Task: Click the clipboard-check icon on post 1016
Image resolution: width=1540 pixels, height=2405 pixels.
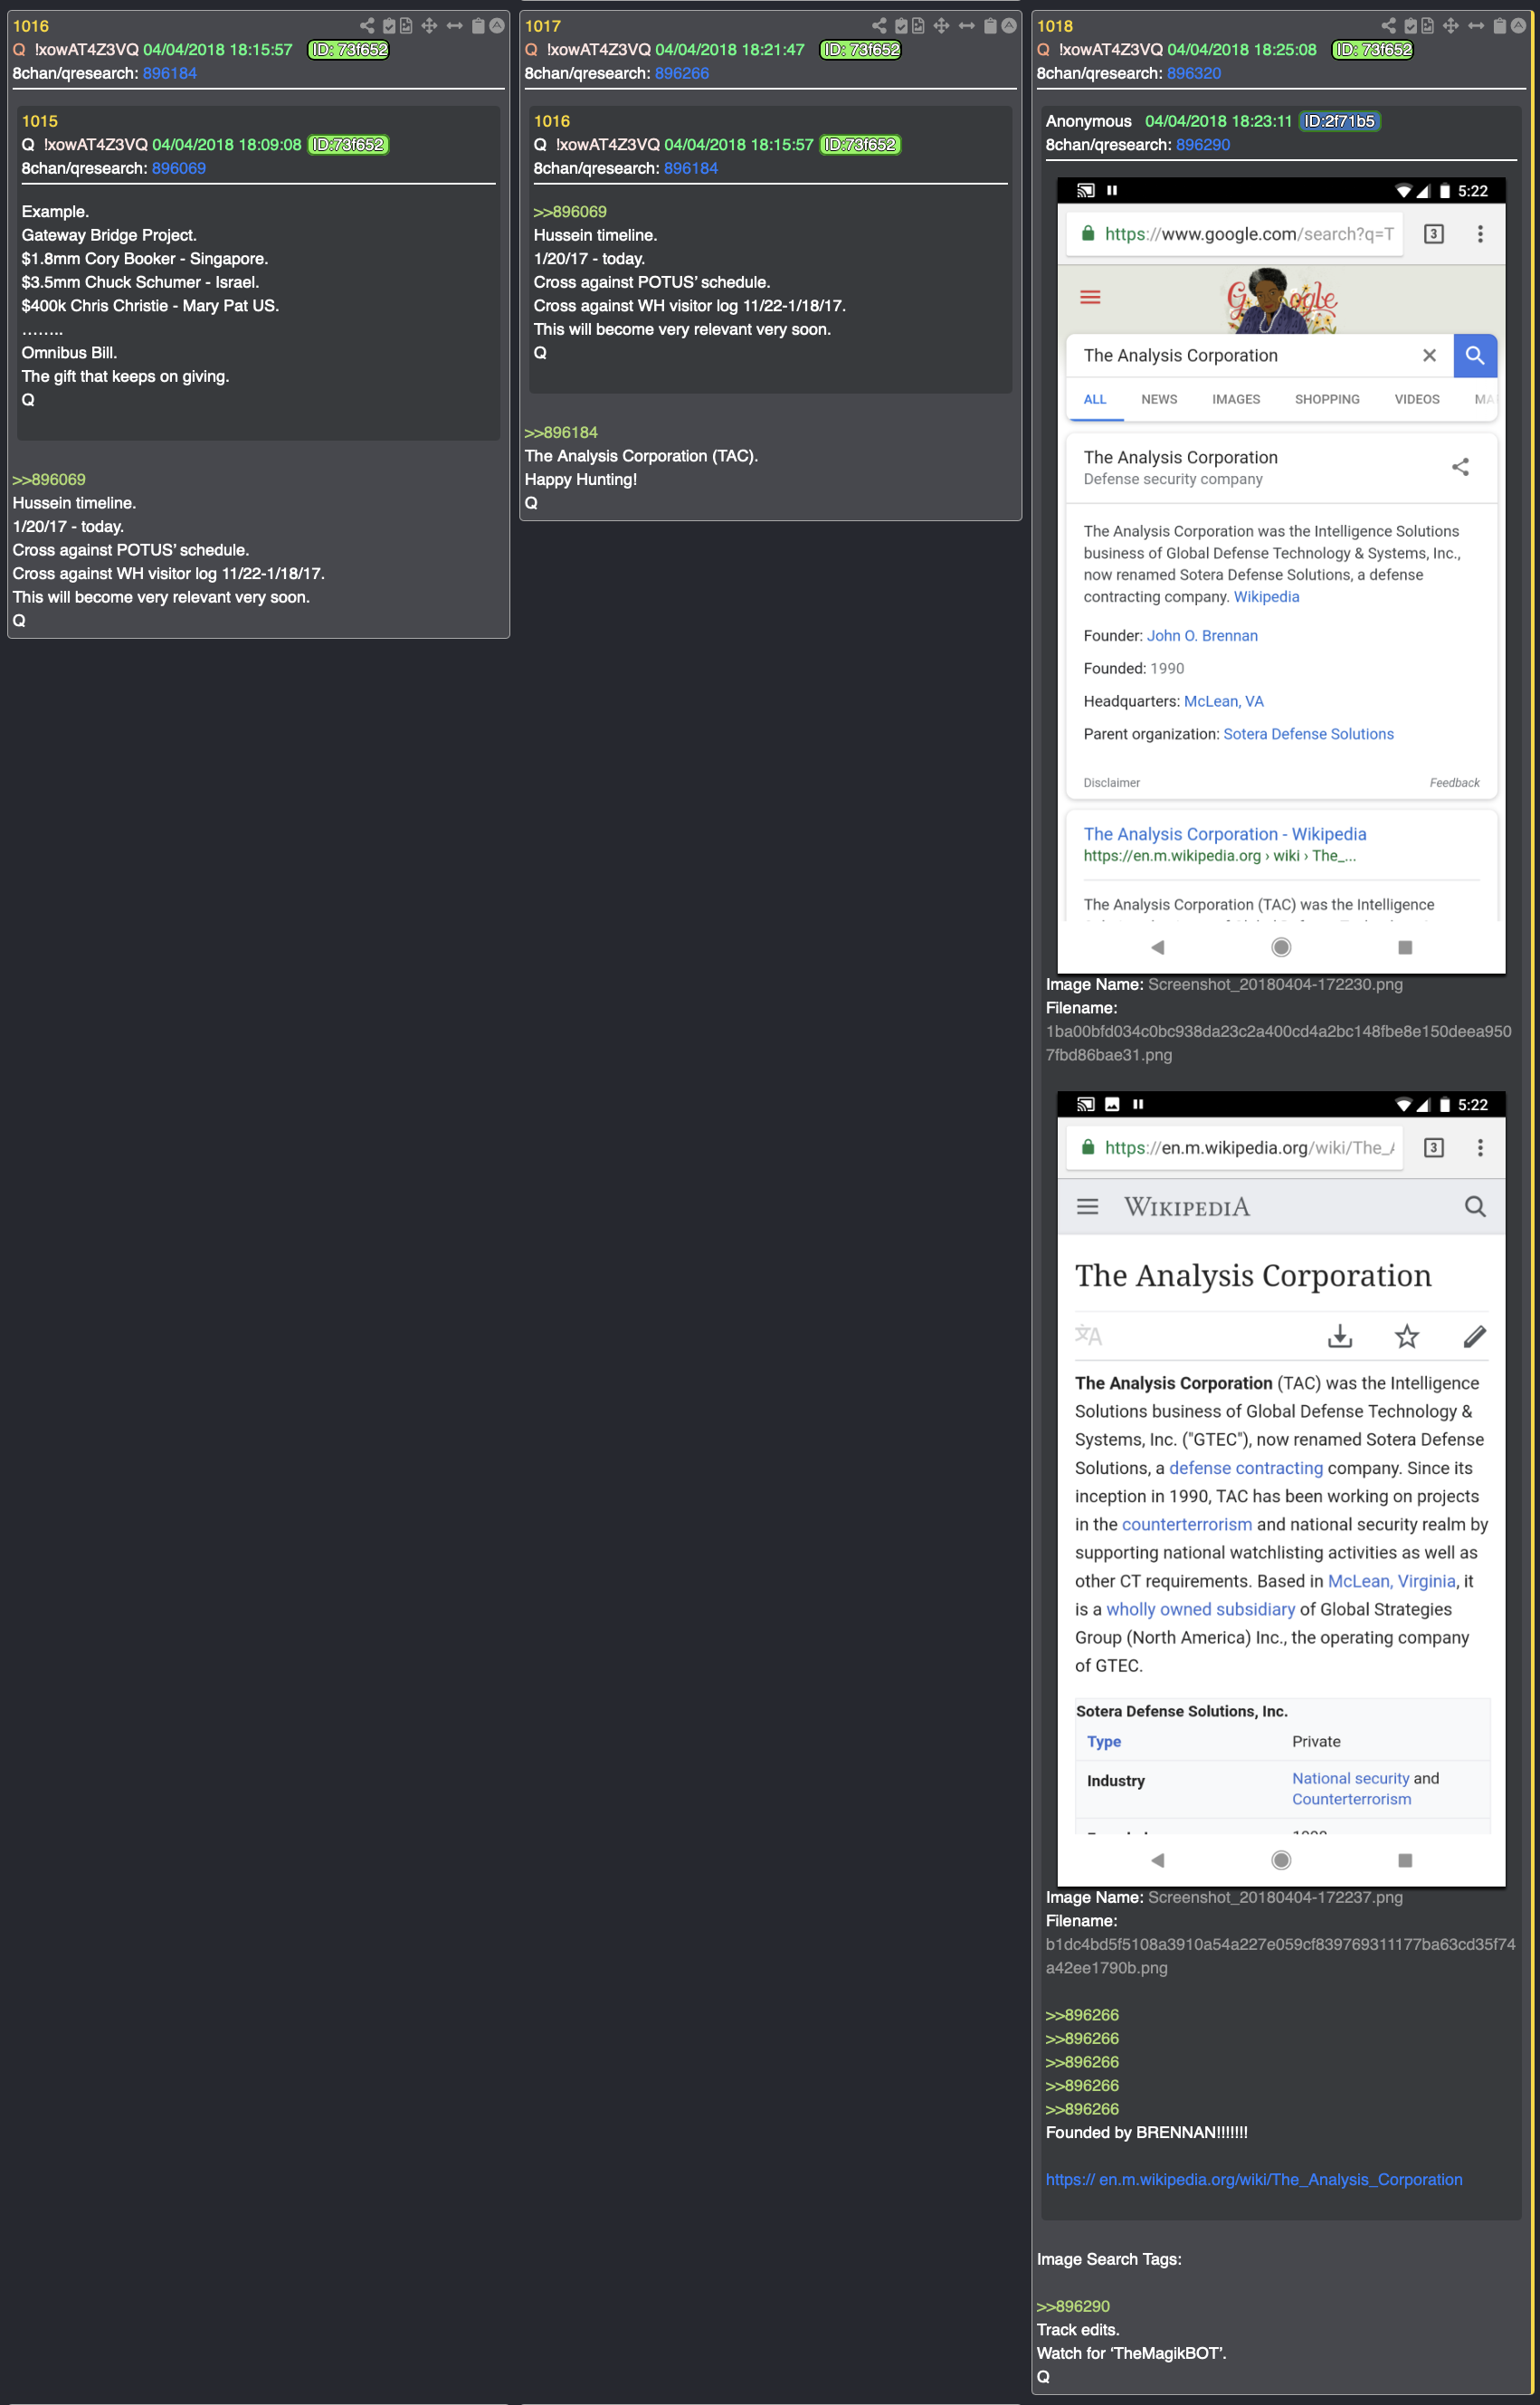Action: tap(389, 26)
